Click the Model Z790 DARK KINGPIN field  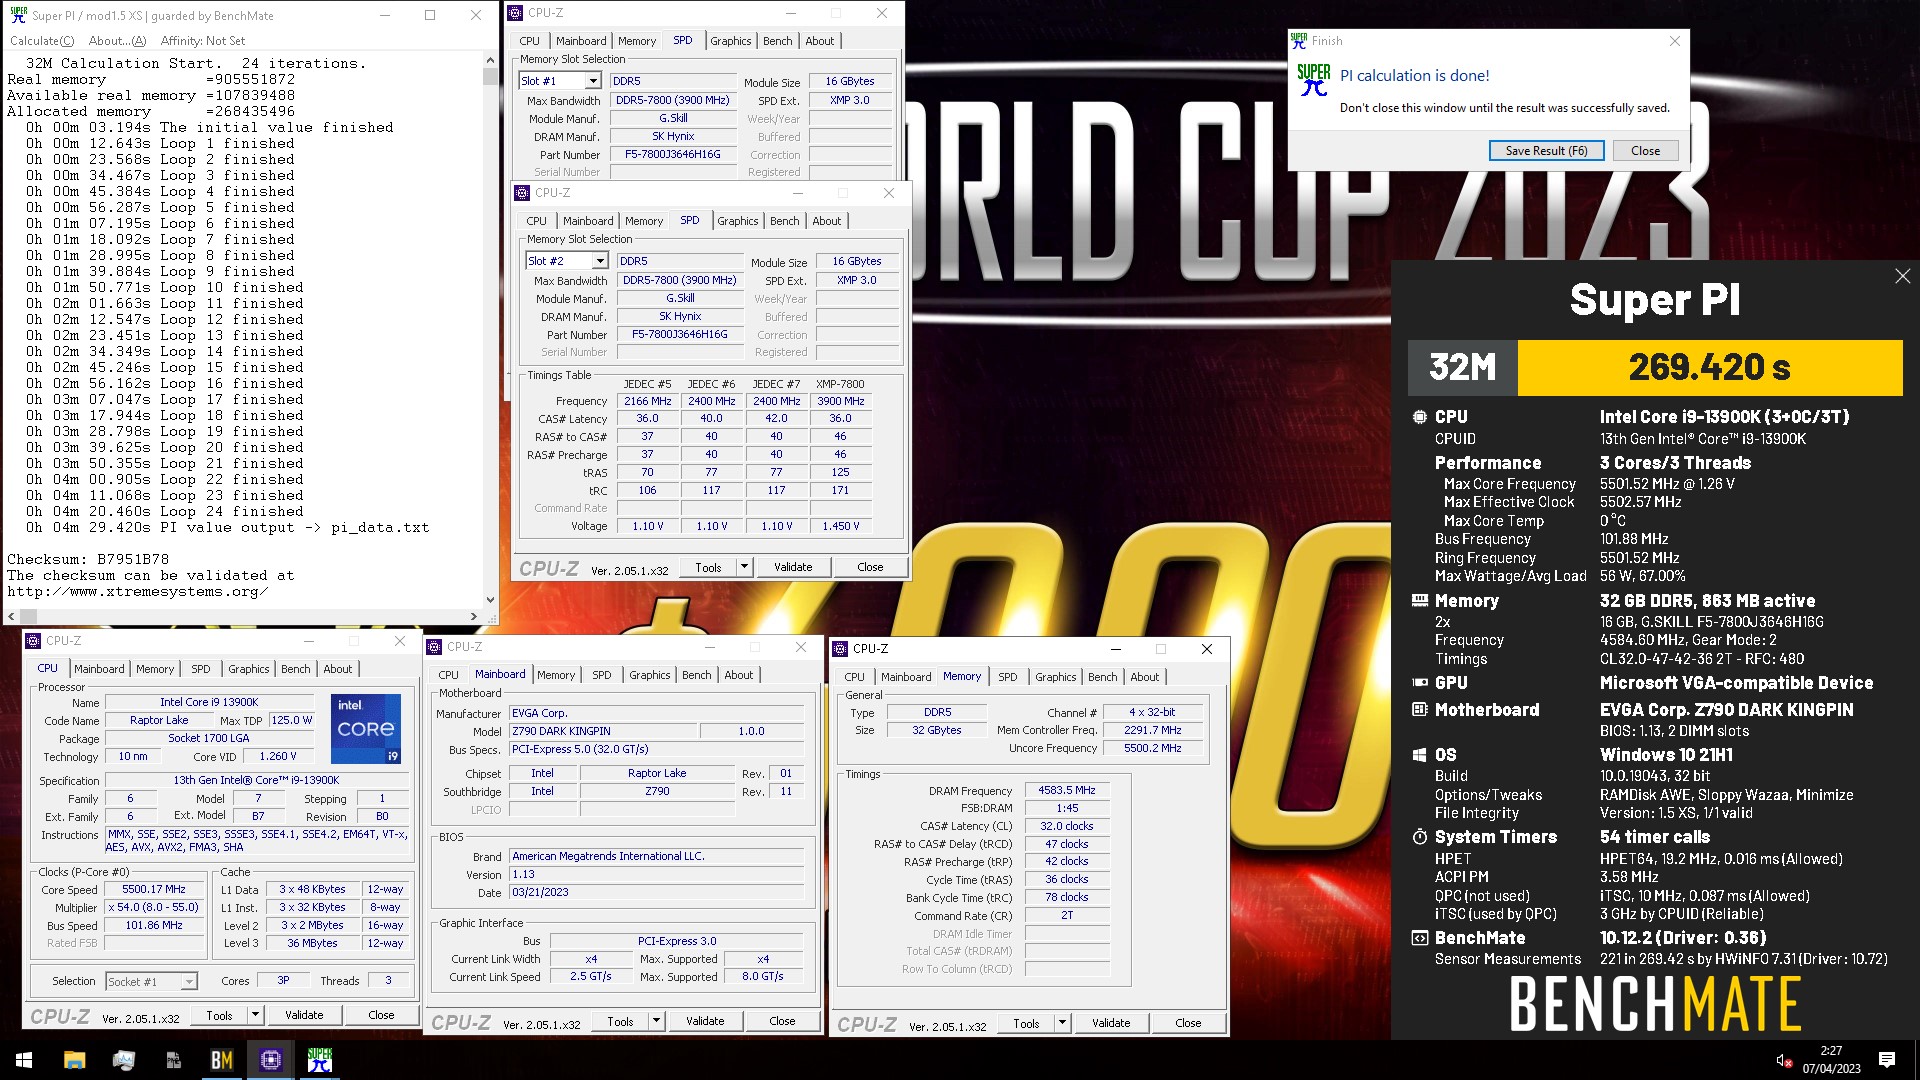[604, 731]
